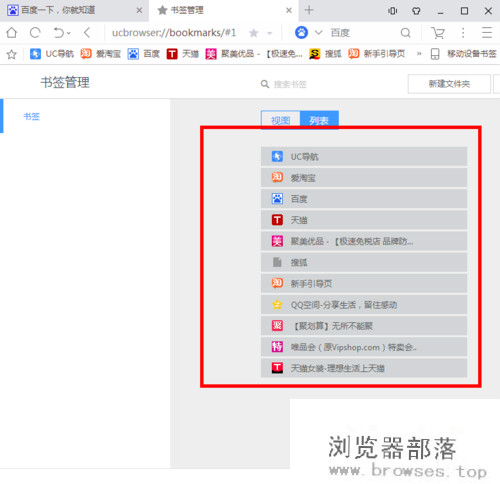This screenshot has width=500, height=484.
Task: Switch to the 视图 view tab
Action: 281,120
